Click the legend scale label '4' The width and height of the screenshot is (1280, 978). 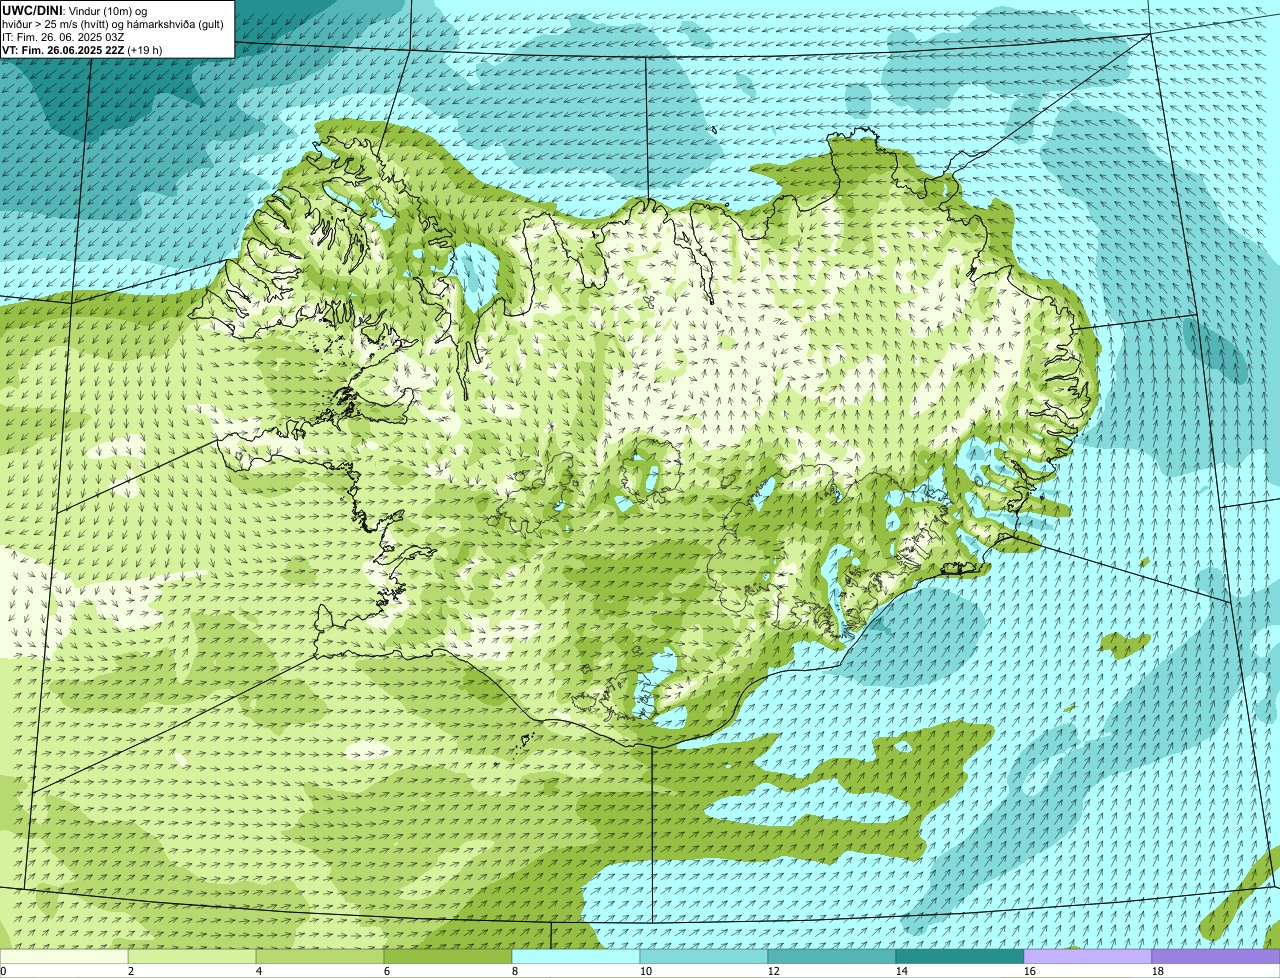tap(259, 971)
